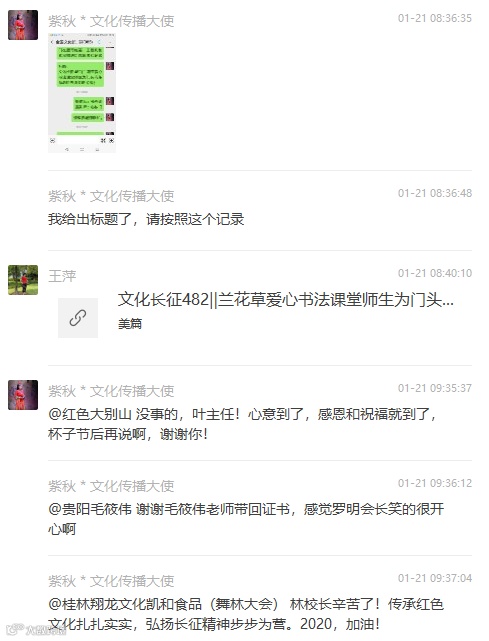Open the shared chat screenshot thumbnail

tap(82, 93)
